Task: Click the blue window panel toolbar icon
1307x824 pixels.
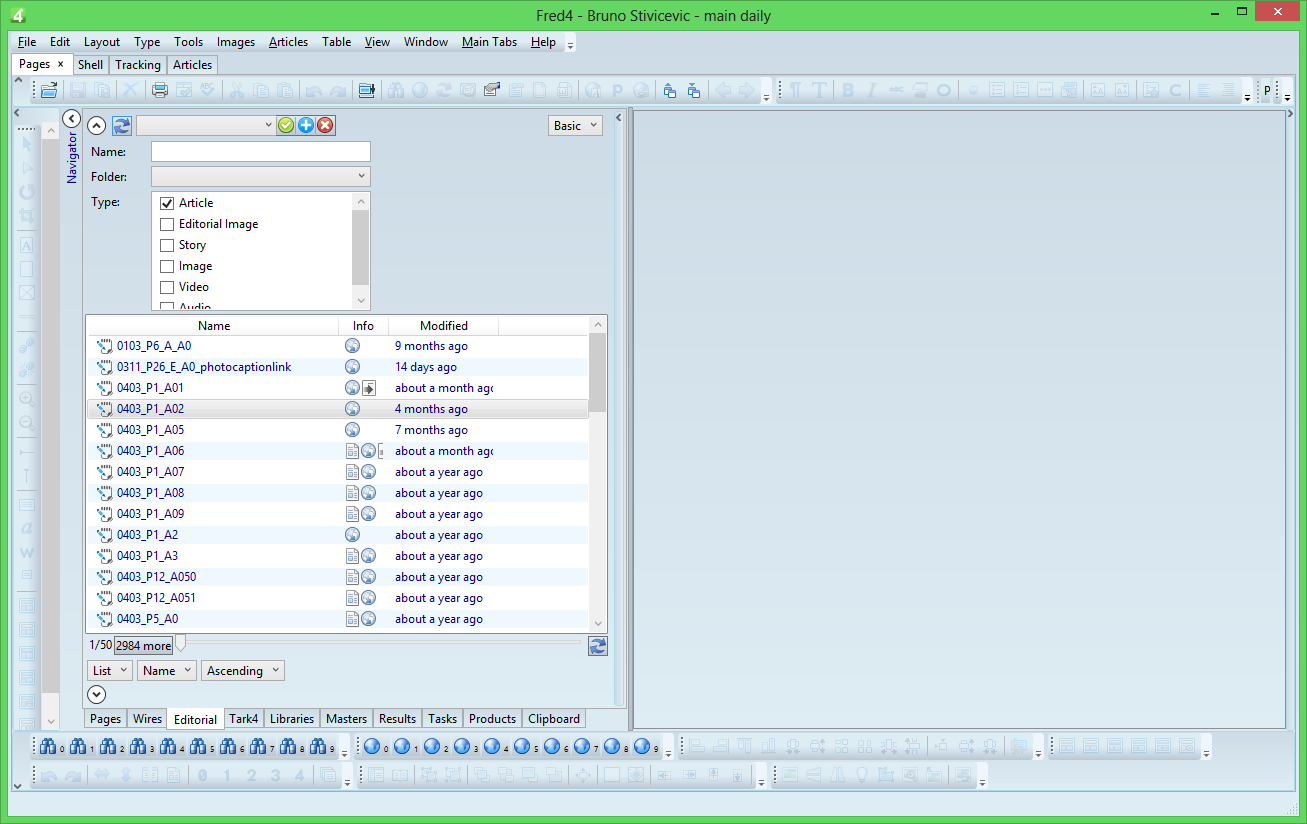Action: coord(366,90)
